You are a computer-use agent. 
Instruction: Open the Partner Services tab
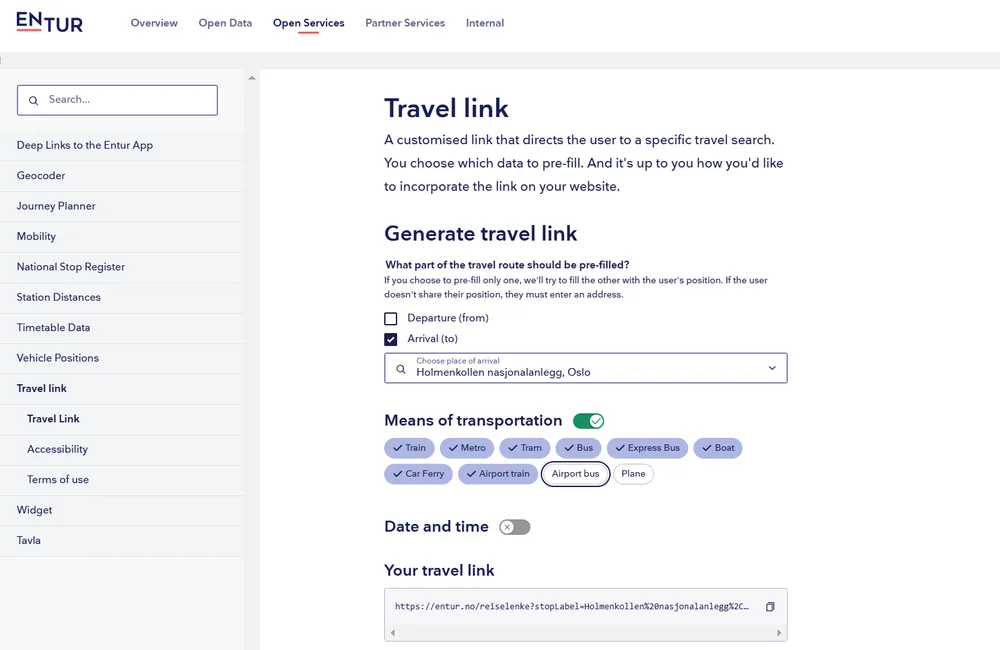coord(405,23)
